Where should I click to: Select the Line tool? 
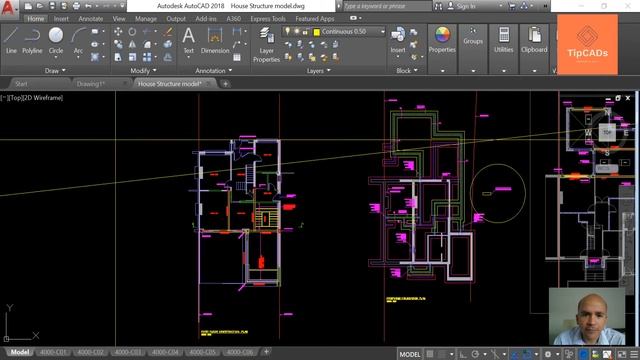pyautogui.click(x=11, y=40)
